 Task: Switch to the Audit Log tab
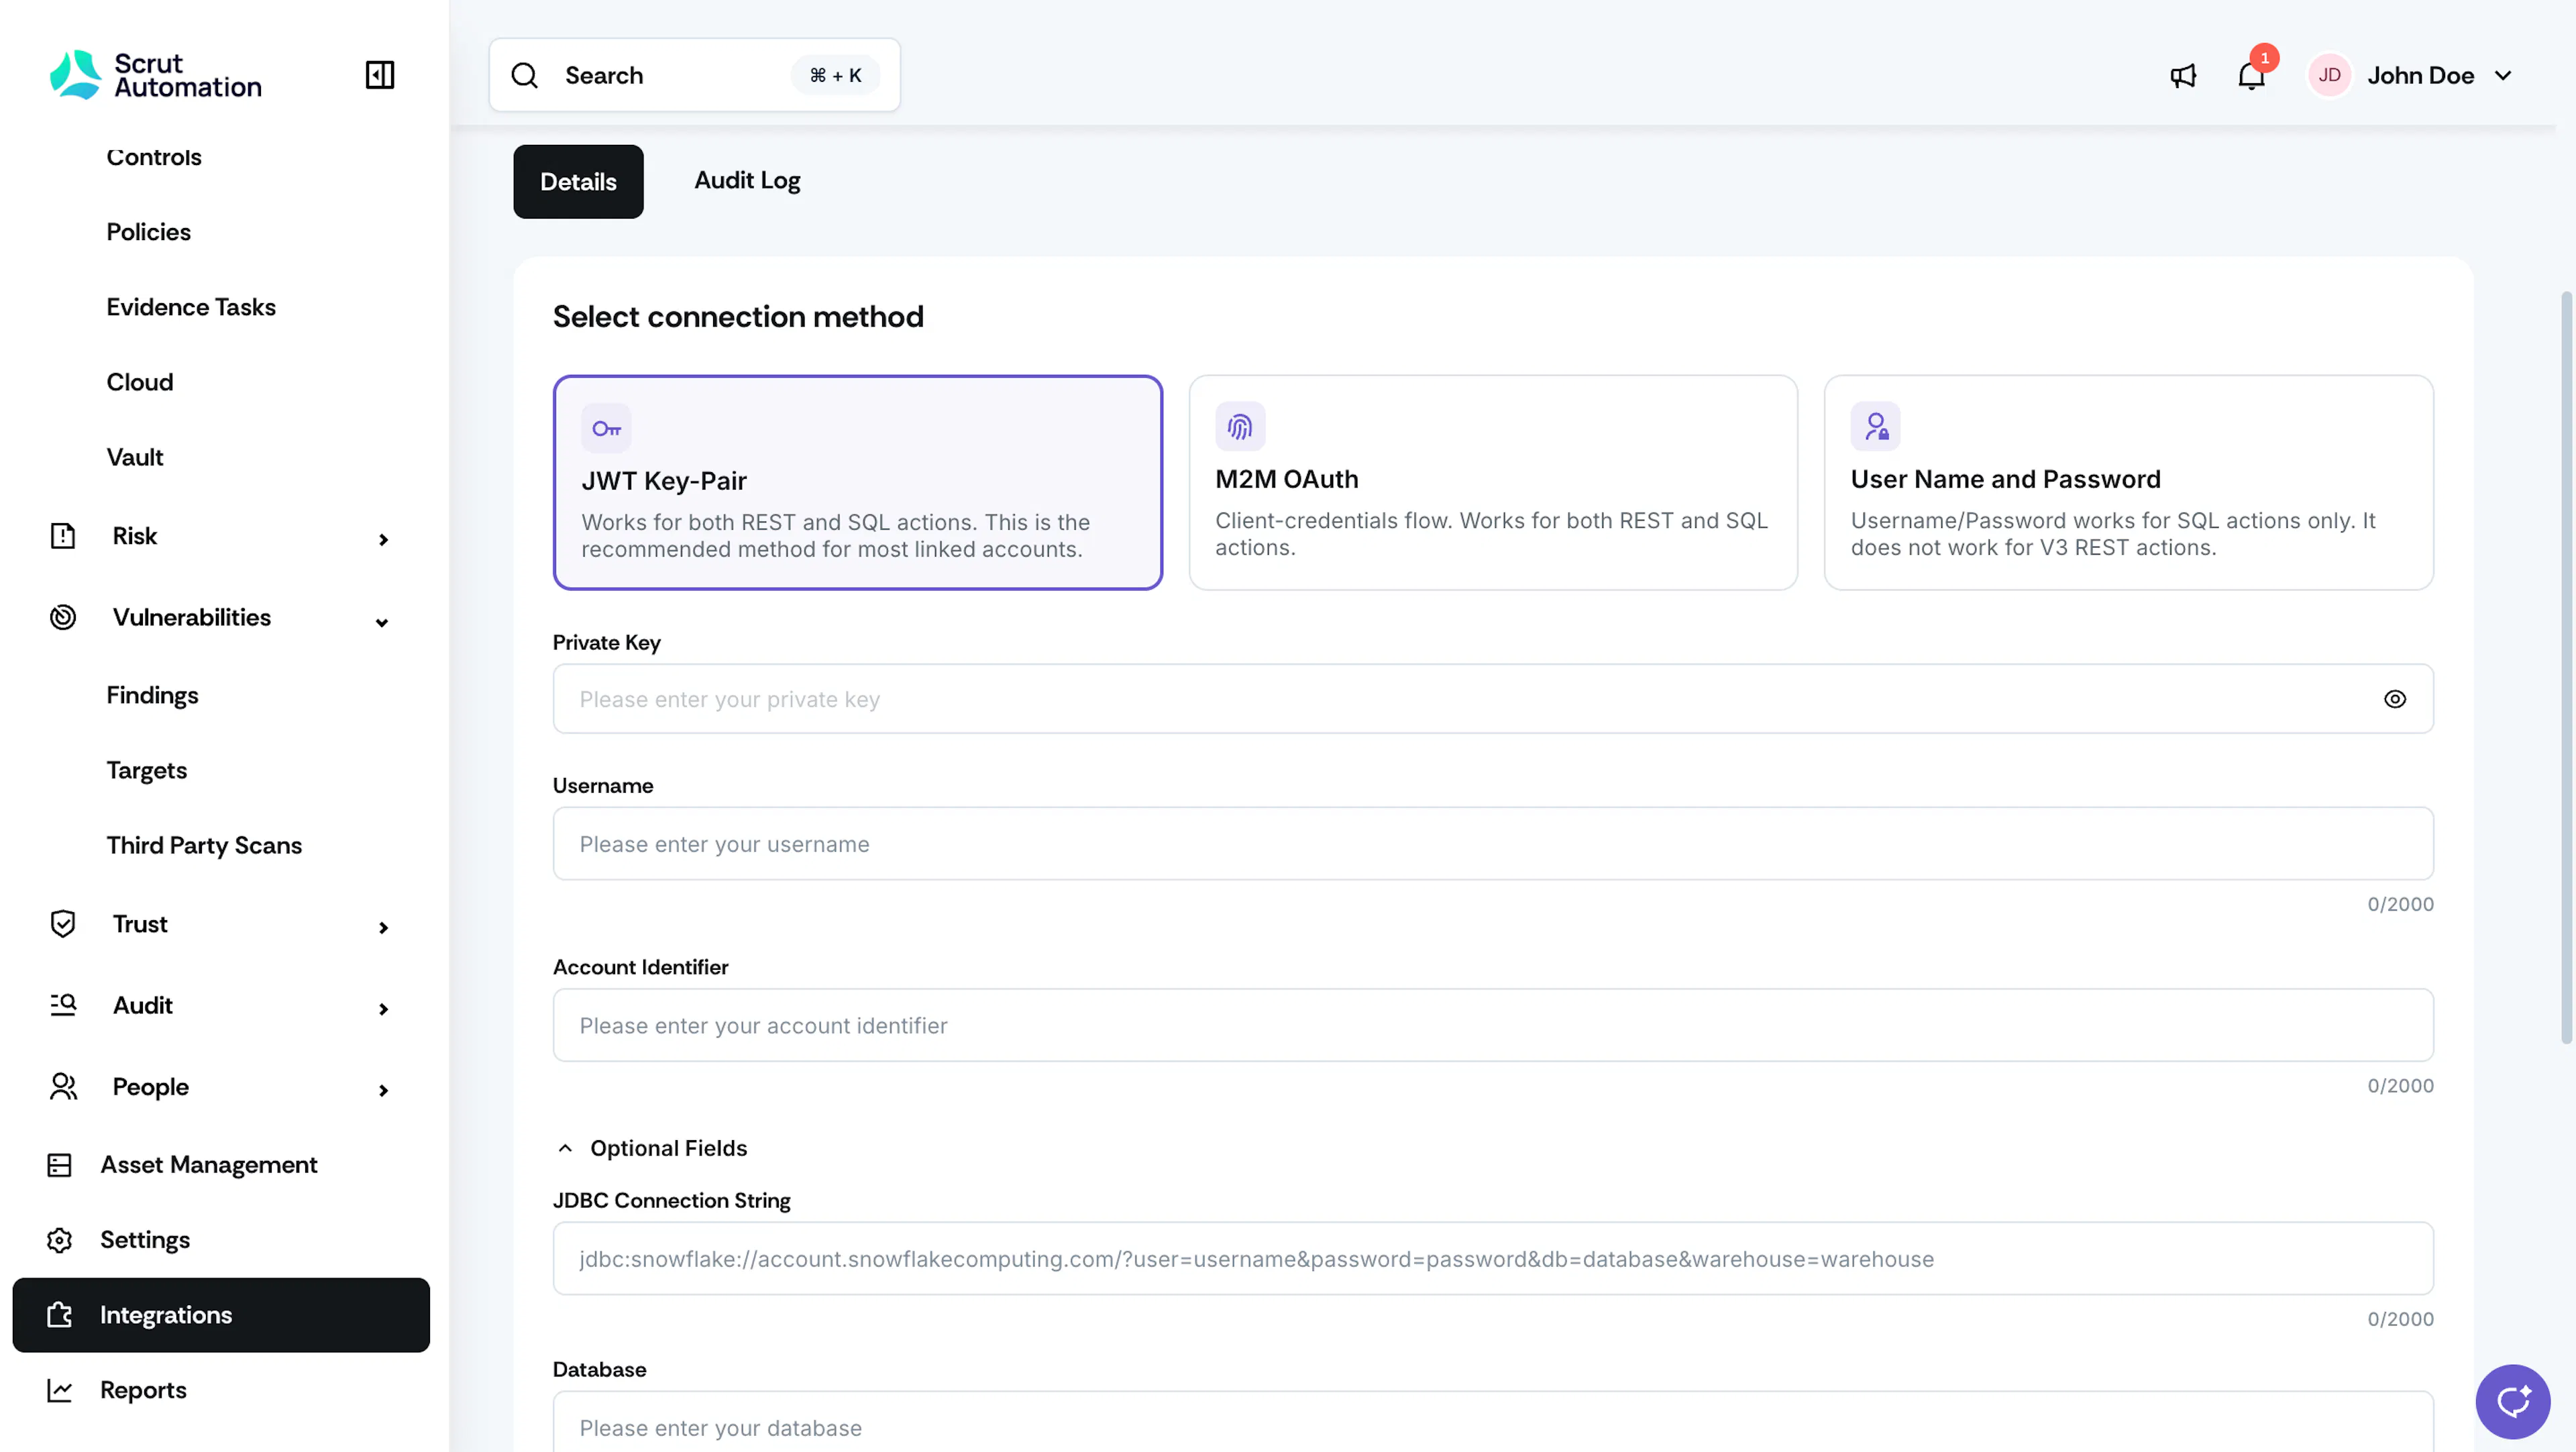click(747, 181)
